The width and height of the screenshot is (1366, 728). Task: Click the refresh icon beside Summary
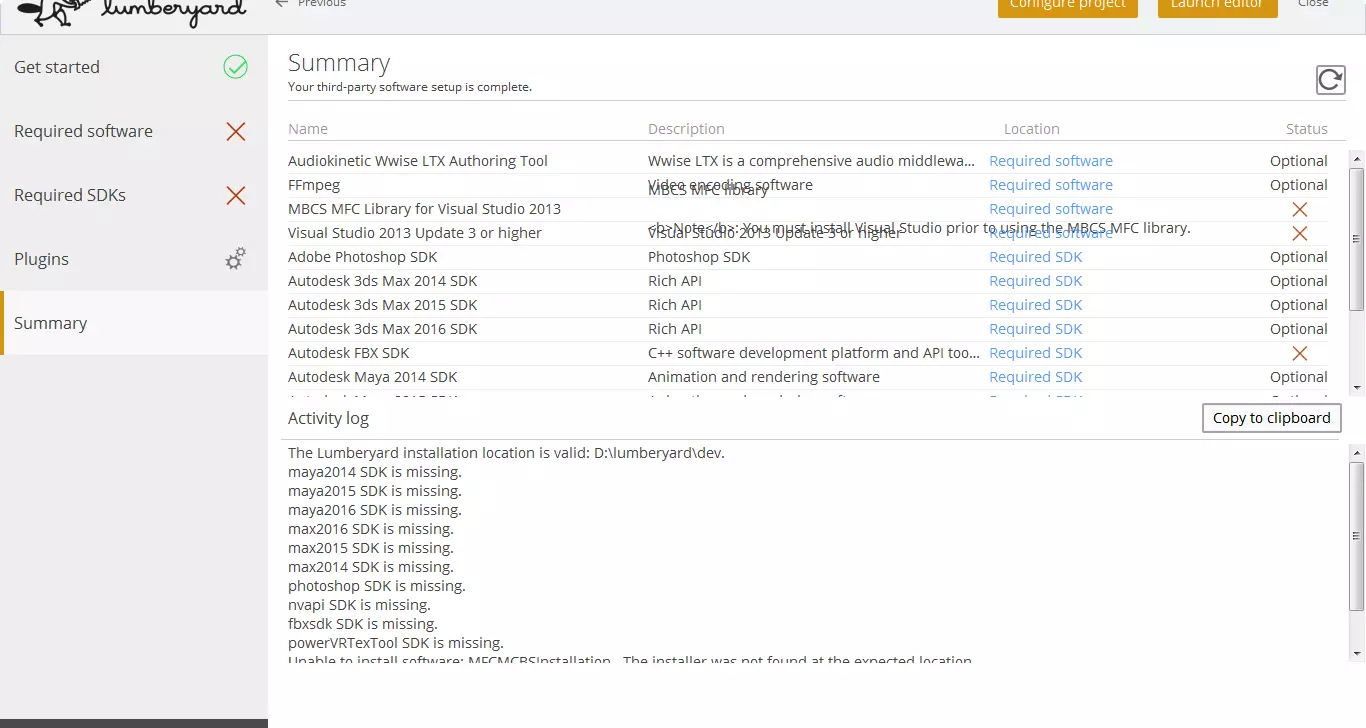[x=1330, y=80]
